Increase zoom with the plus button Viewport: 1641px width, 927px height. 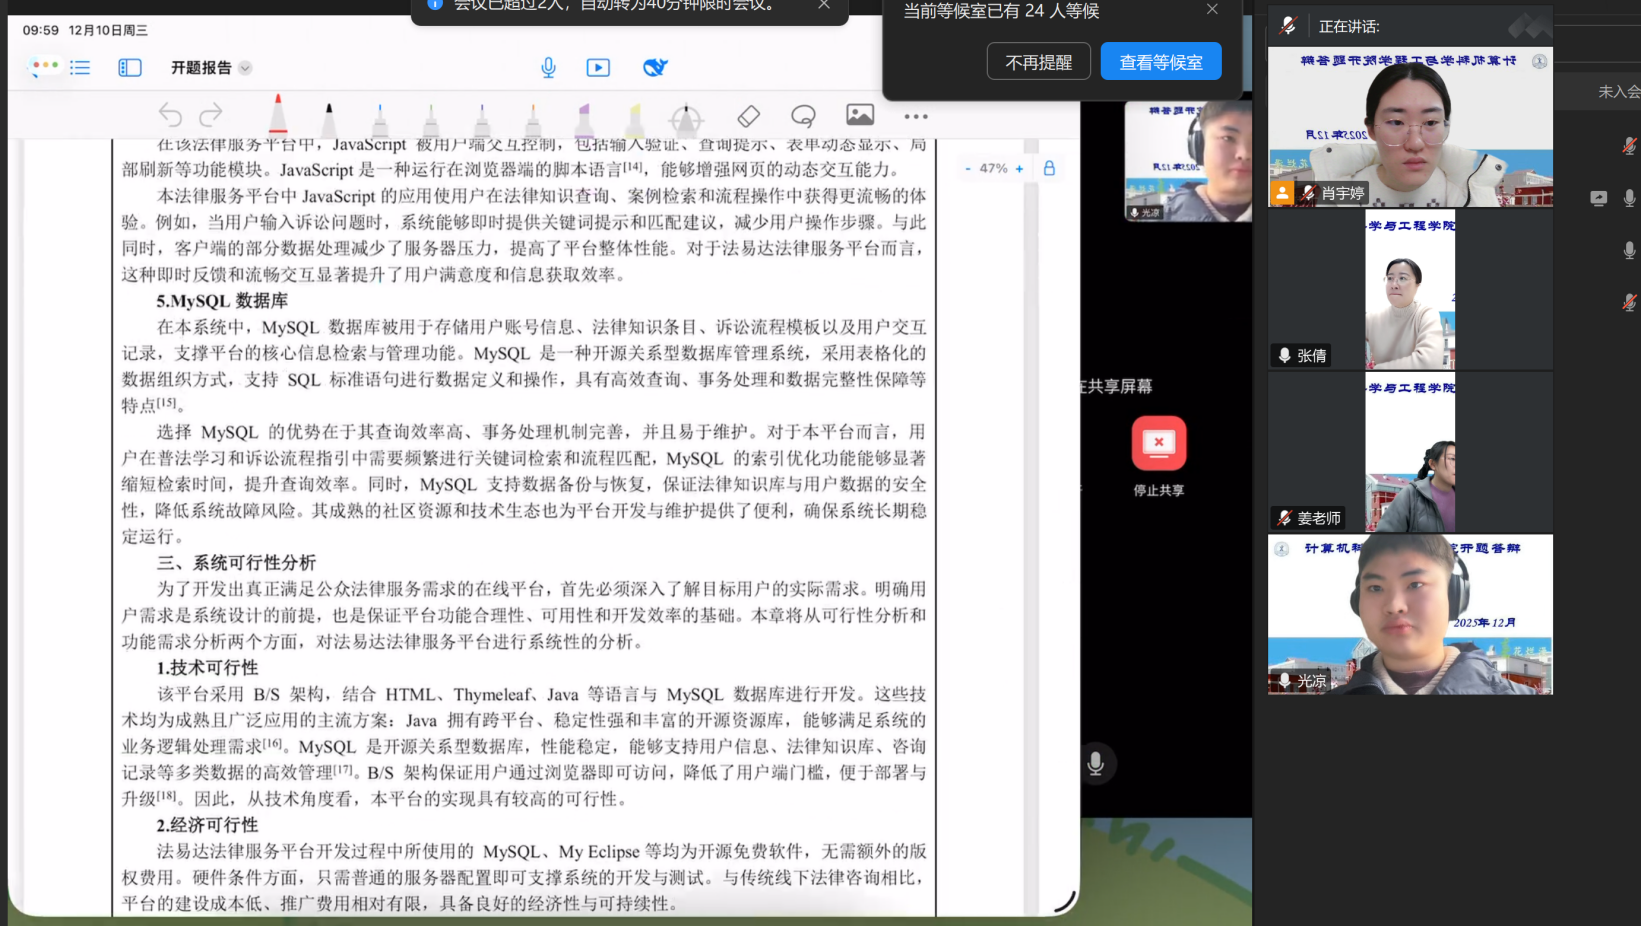tap(1019, 169)
